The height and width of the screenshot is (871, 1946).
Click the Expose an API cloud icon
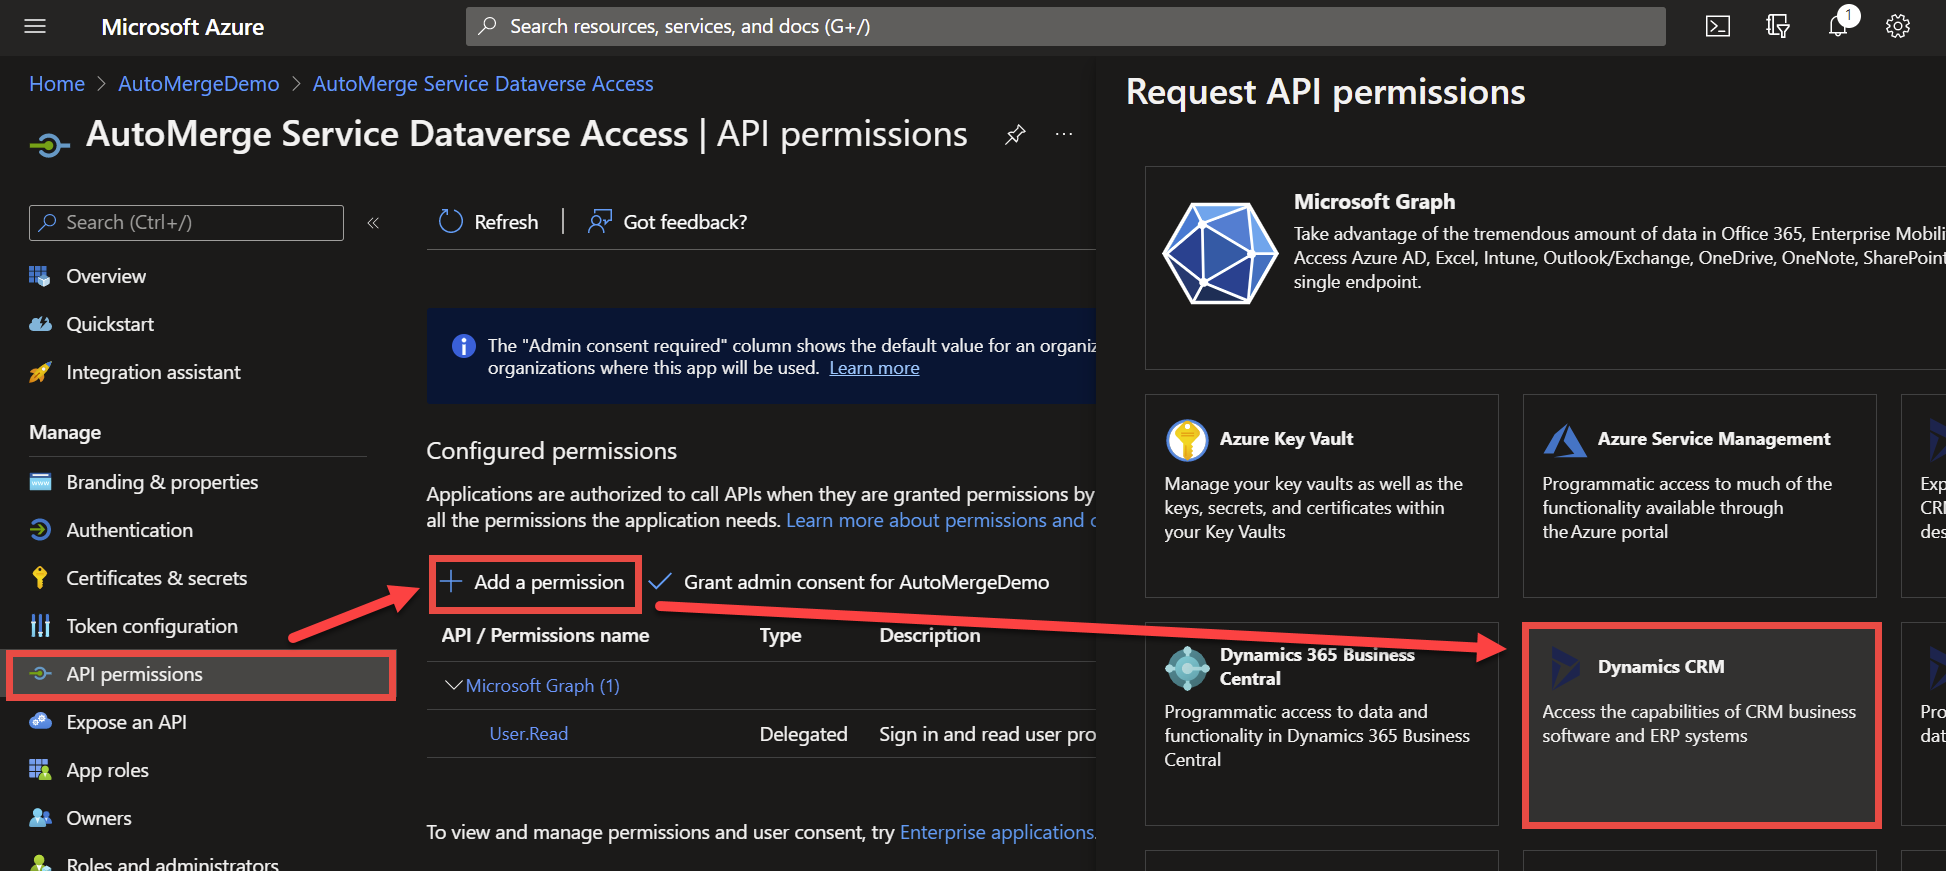coord(40,722)
